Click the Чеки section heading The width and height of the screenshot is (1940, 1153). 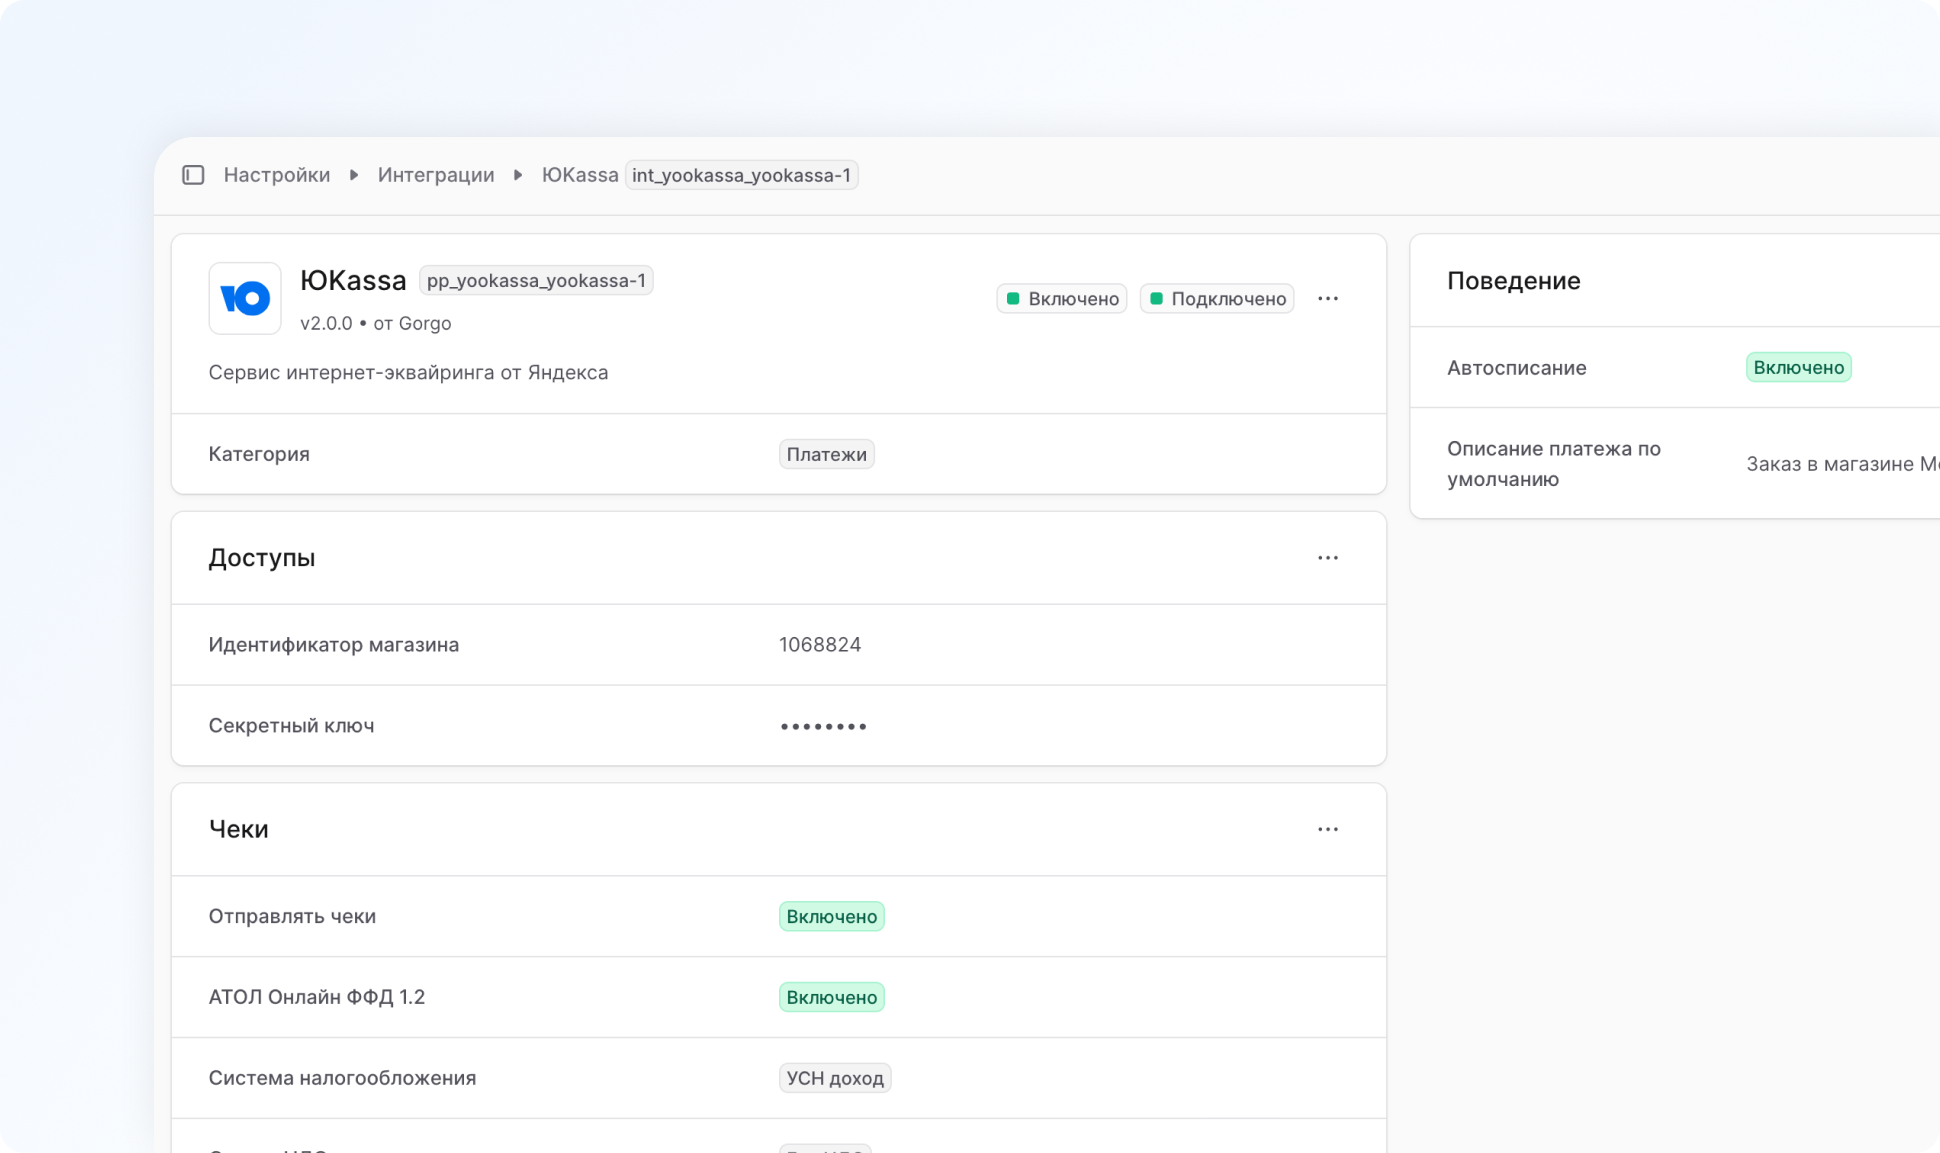click(239, 829)
